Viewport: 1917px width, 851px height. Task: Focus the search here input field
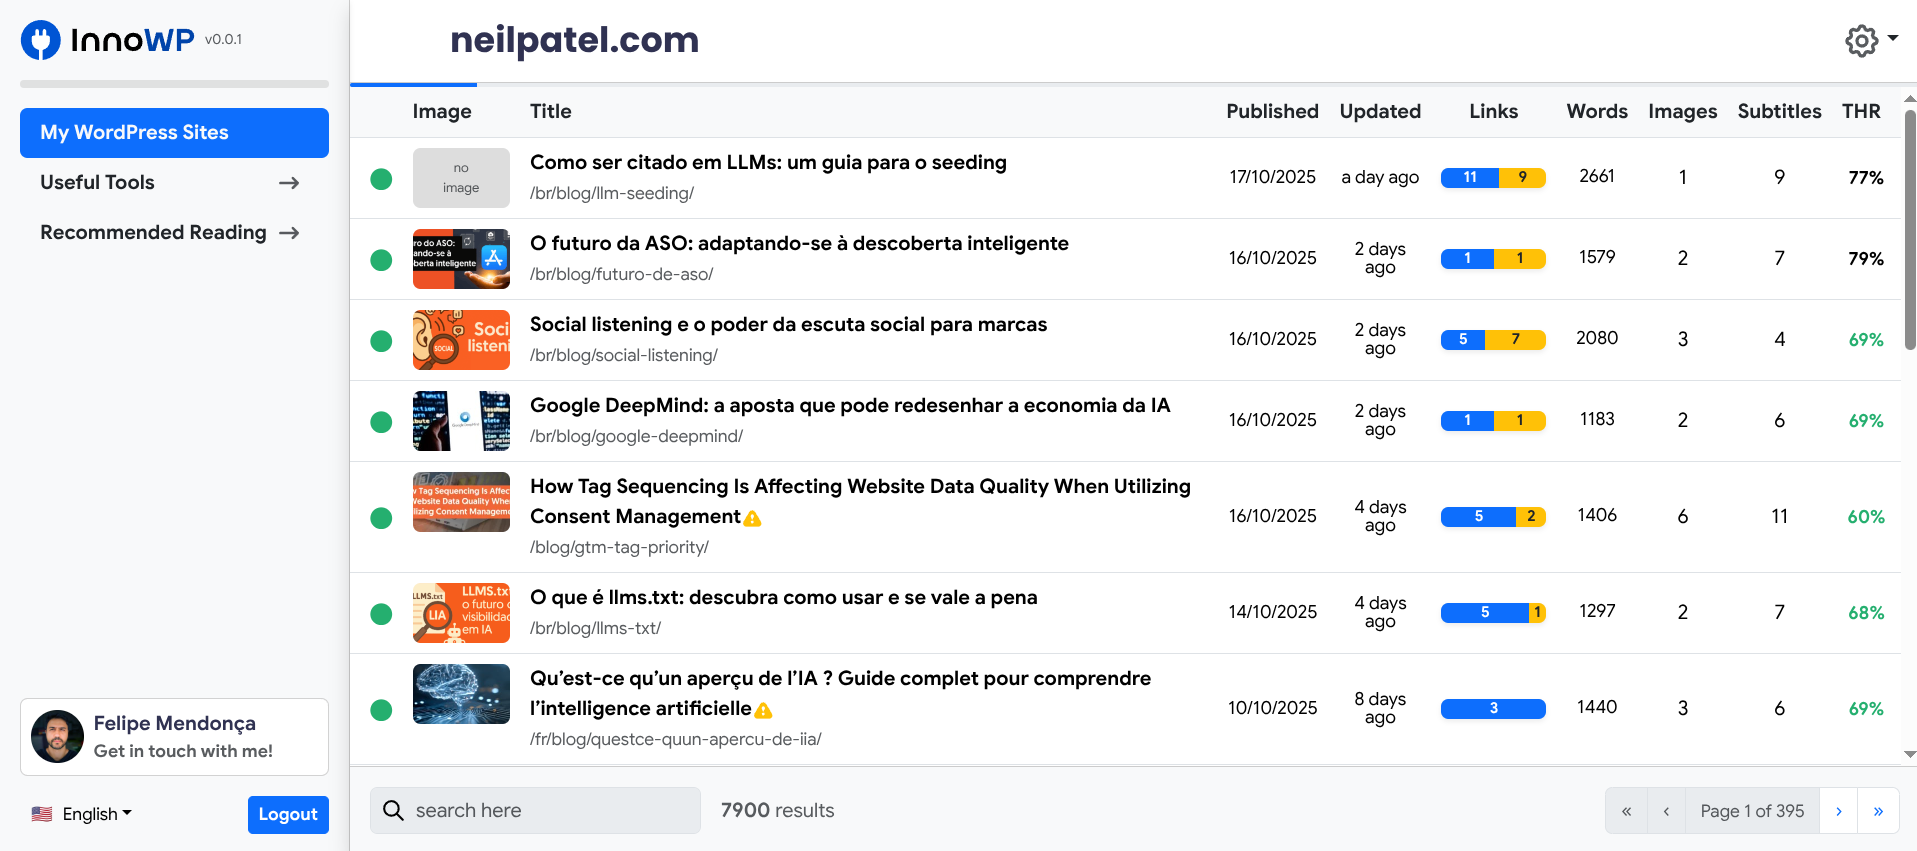[x=535, y=810]
